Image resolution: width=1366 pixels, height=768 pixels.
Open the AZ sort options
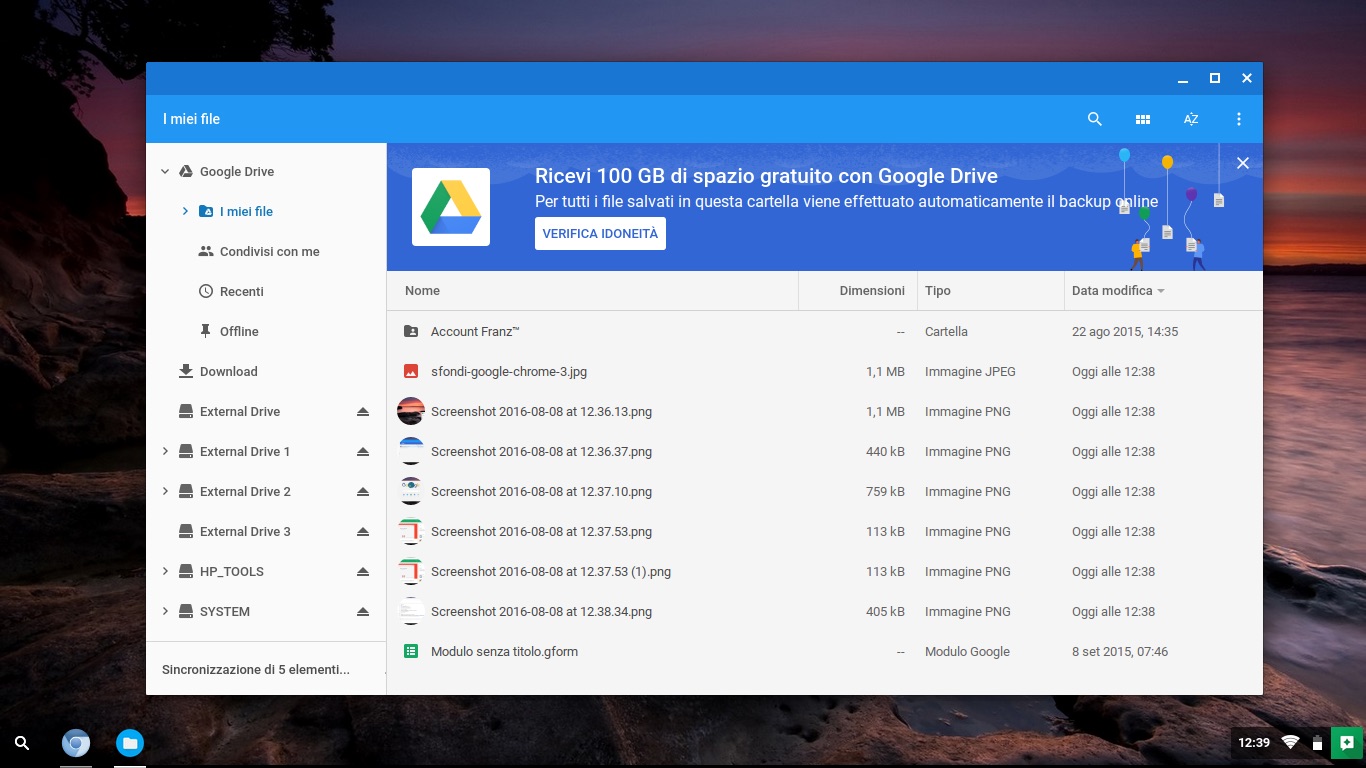[1191, 119]
